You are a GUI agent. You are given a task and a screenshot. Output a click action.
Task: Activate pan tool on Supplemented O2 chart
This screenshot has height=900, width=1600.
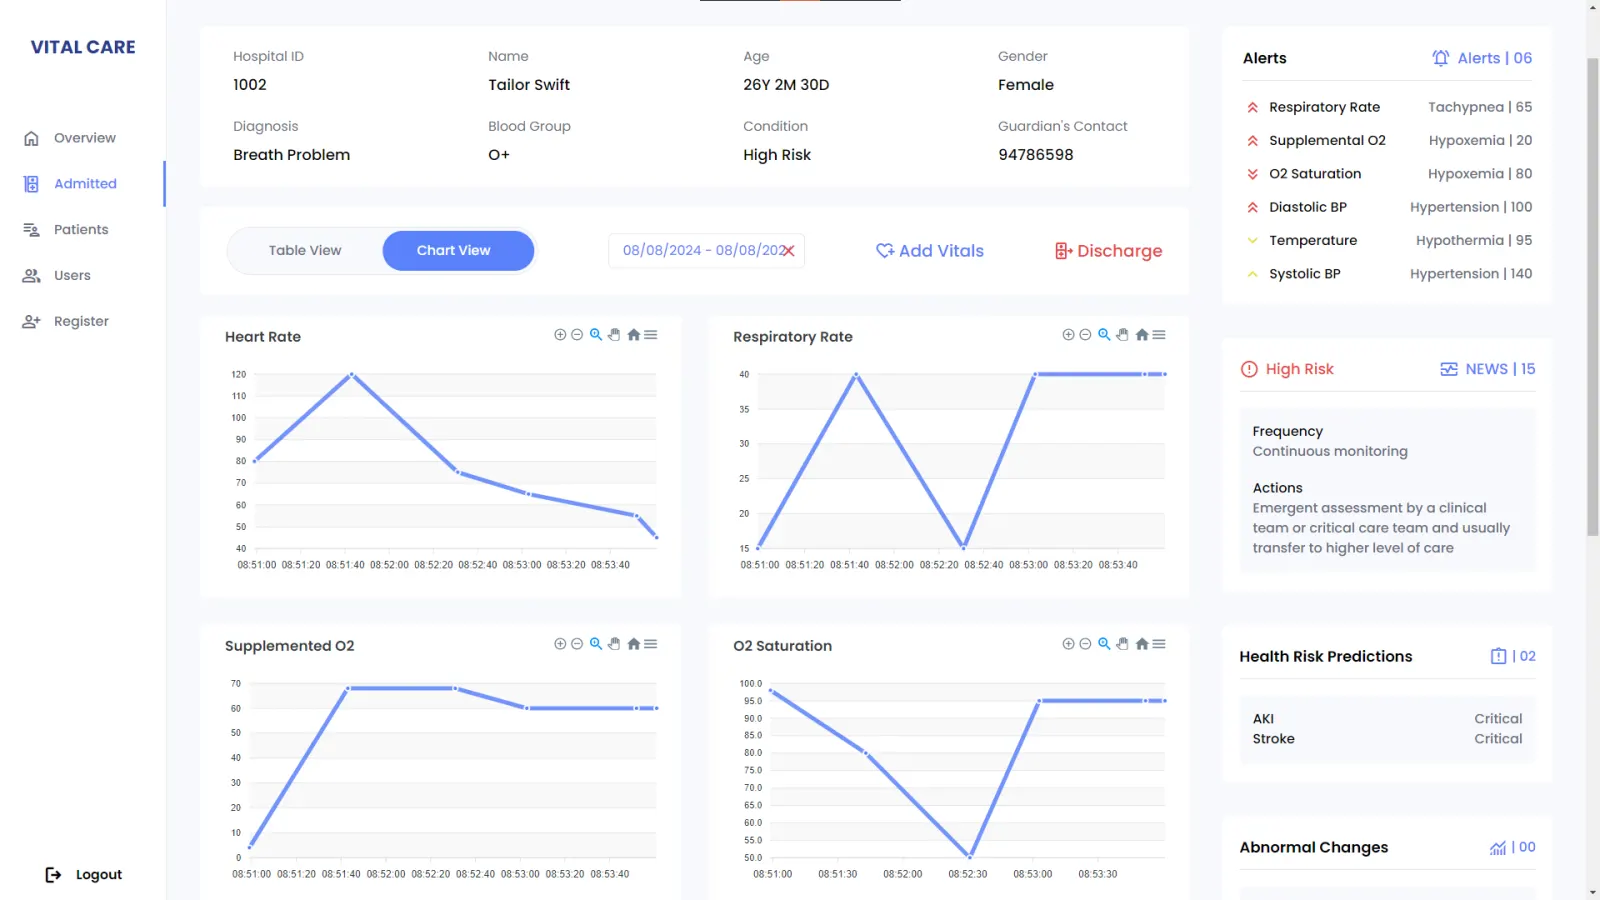614,644
